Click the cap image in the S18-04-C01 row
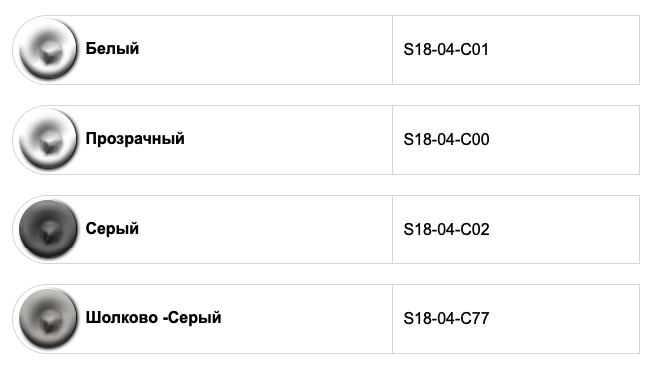654x365 pixels. [48, 49]
